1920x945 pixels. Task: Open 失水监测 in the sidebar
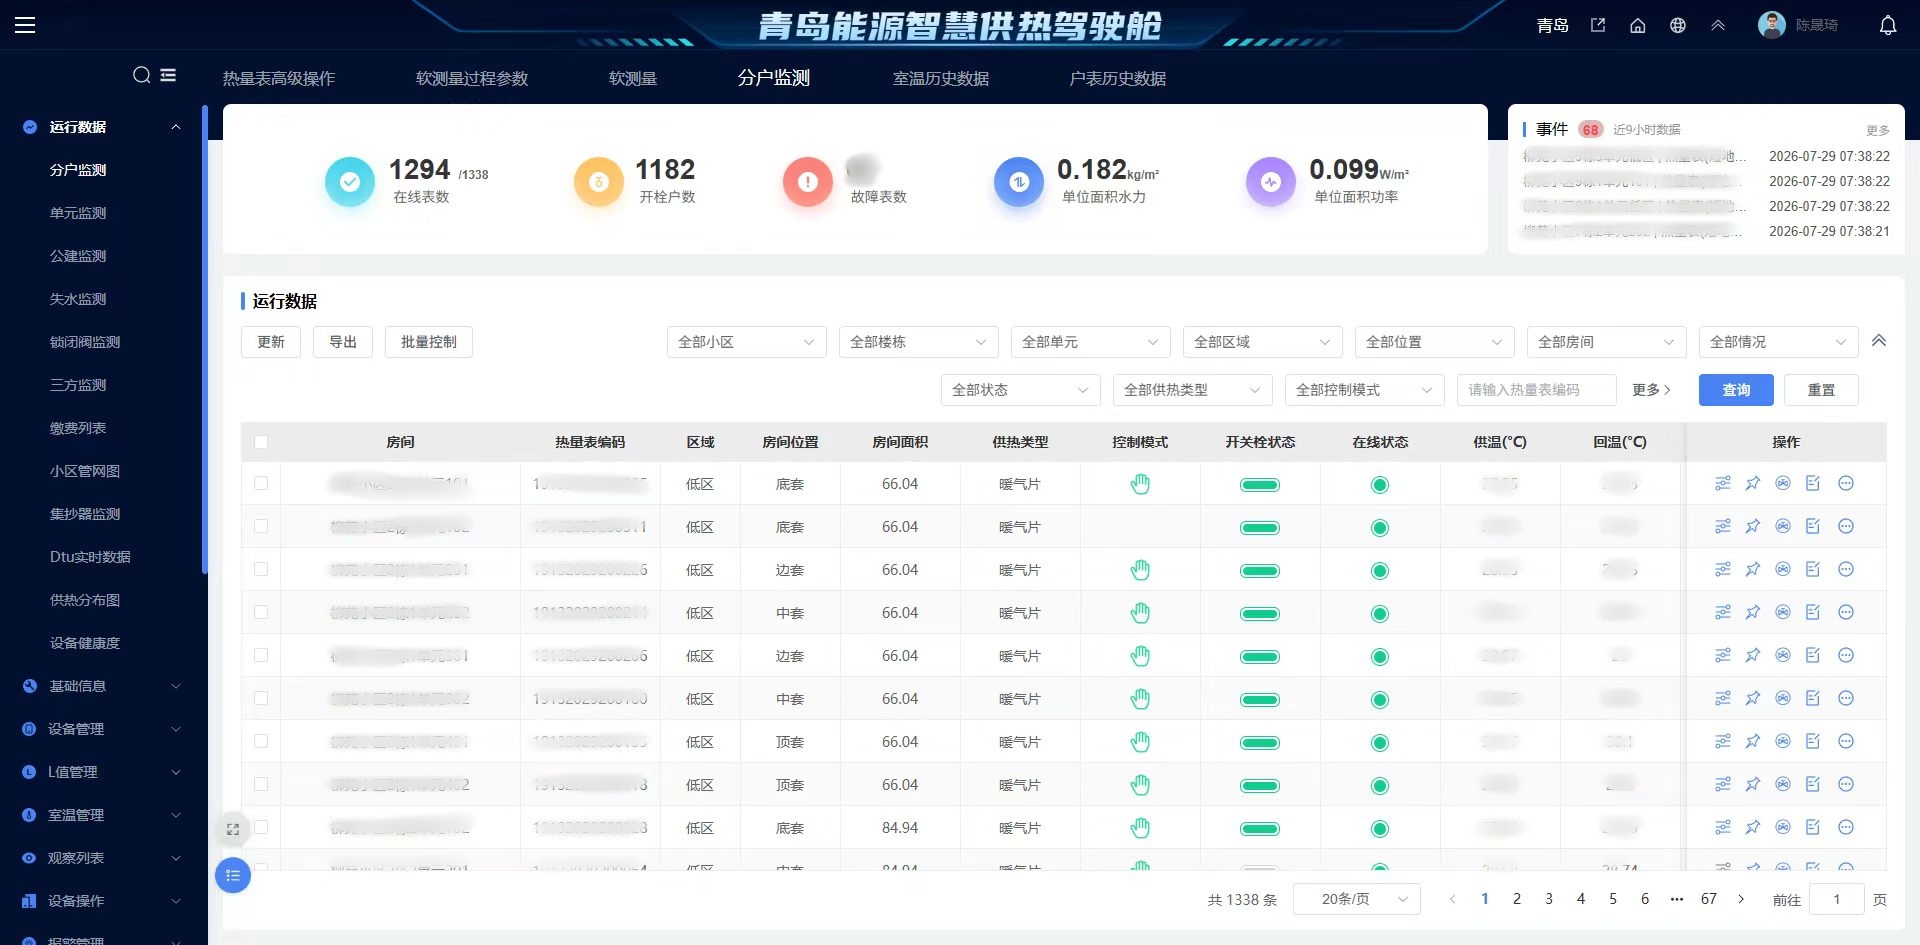(78, 299)
